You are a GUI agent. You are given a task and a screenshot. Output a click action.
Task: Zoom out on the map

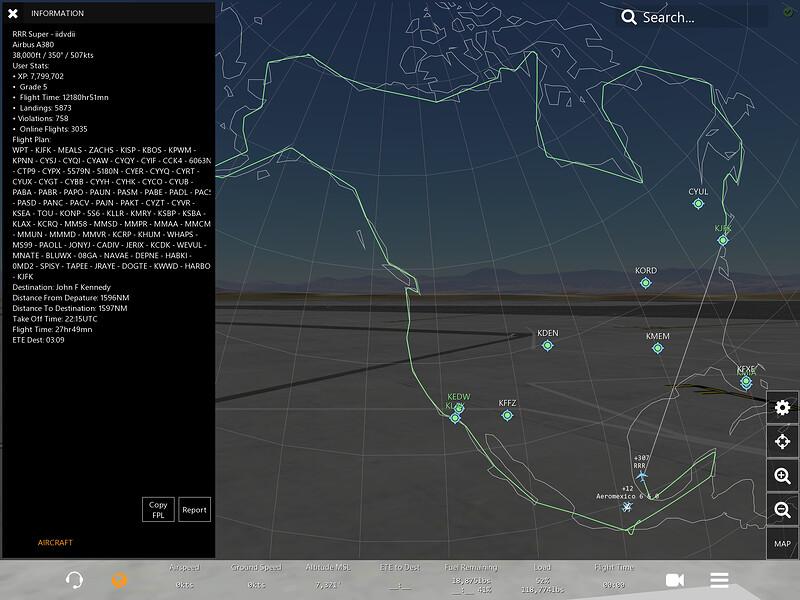[x=782, y=509]
